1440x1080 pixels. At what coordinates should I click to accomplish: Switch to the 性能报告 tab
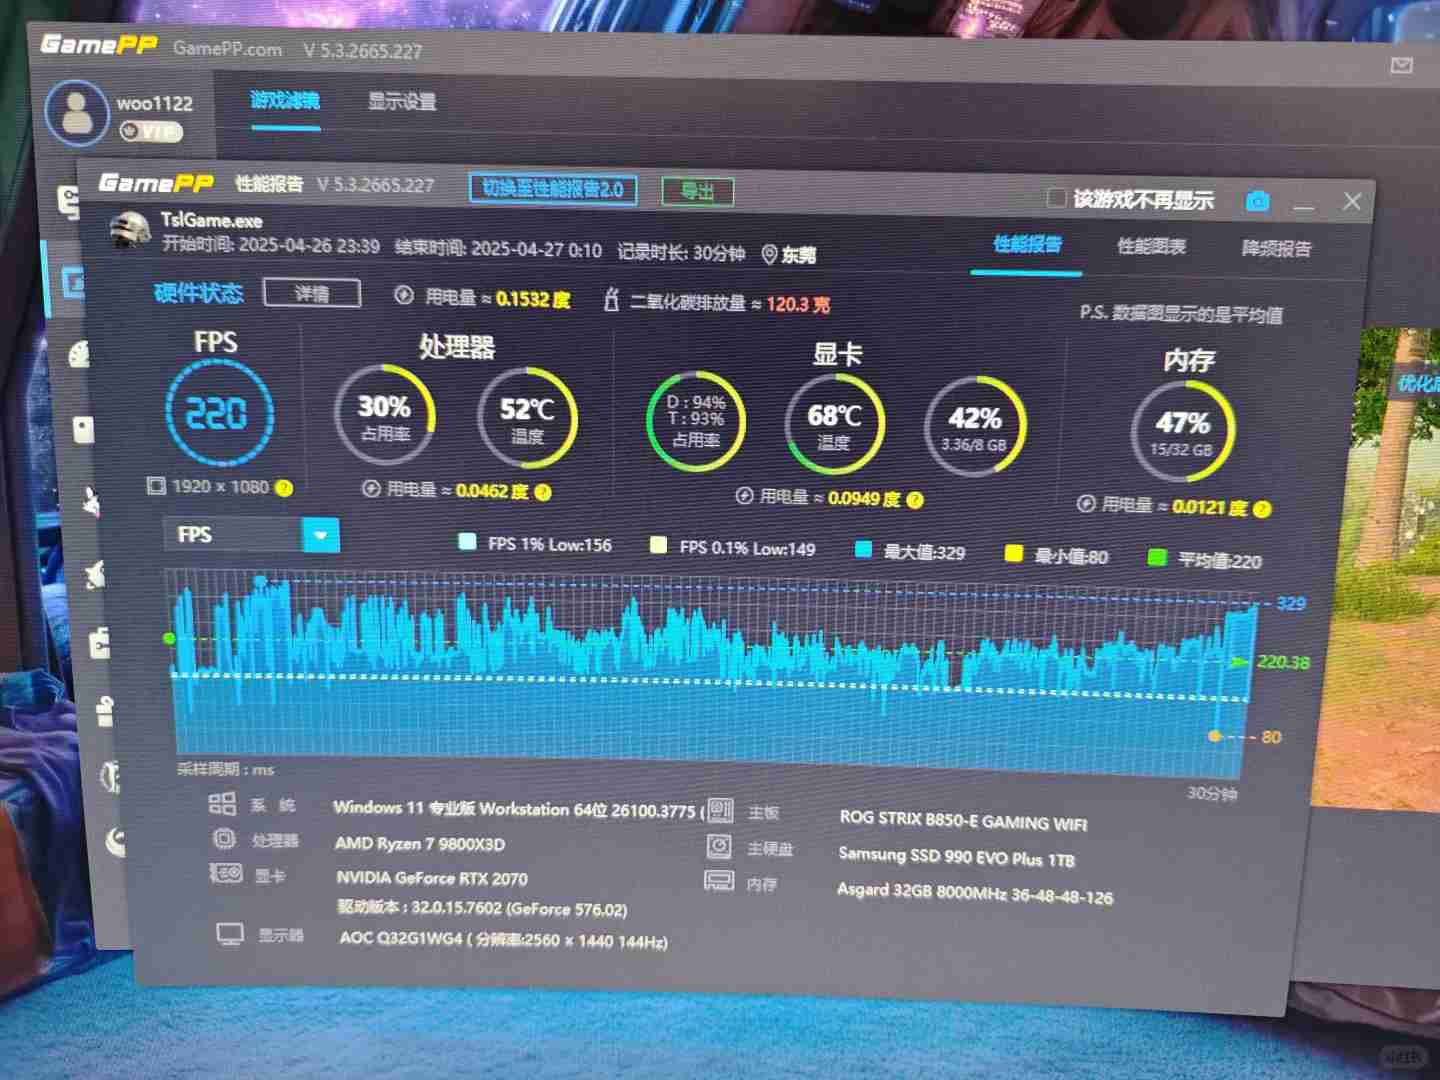[x=1027, y=244]
